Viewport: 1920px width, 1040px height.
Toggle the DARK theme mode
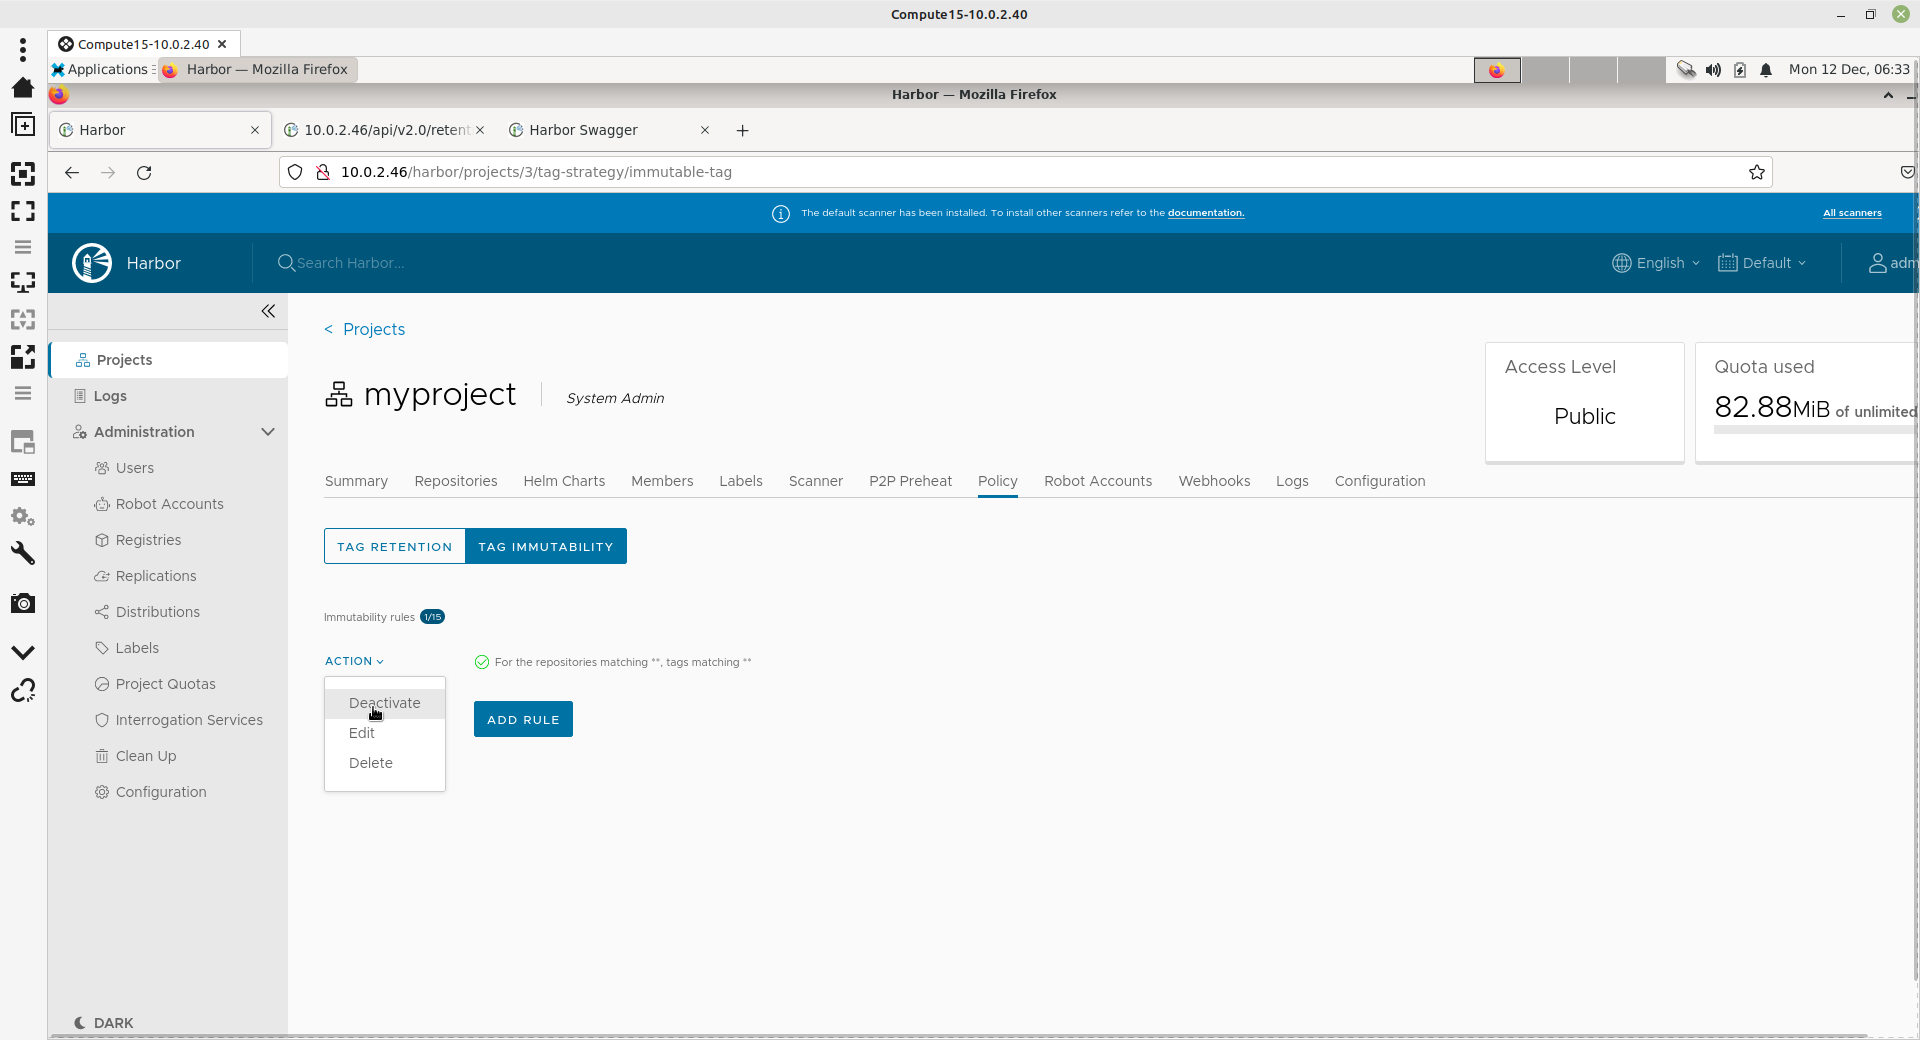104,1022
